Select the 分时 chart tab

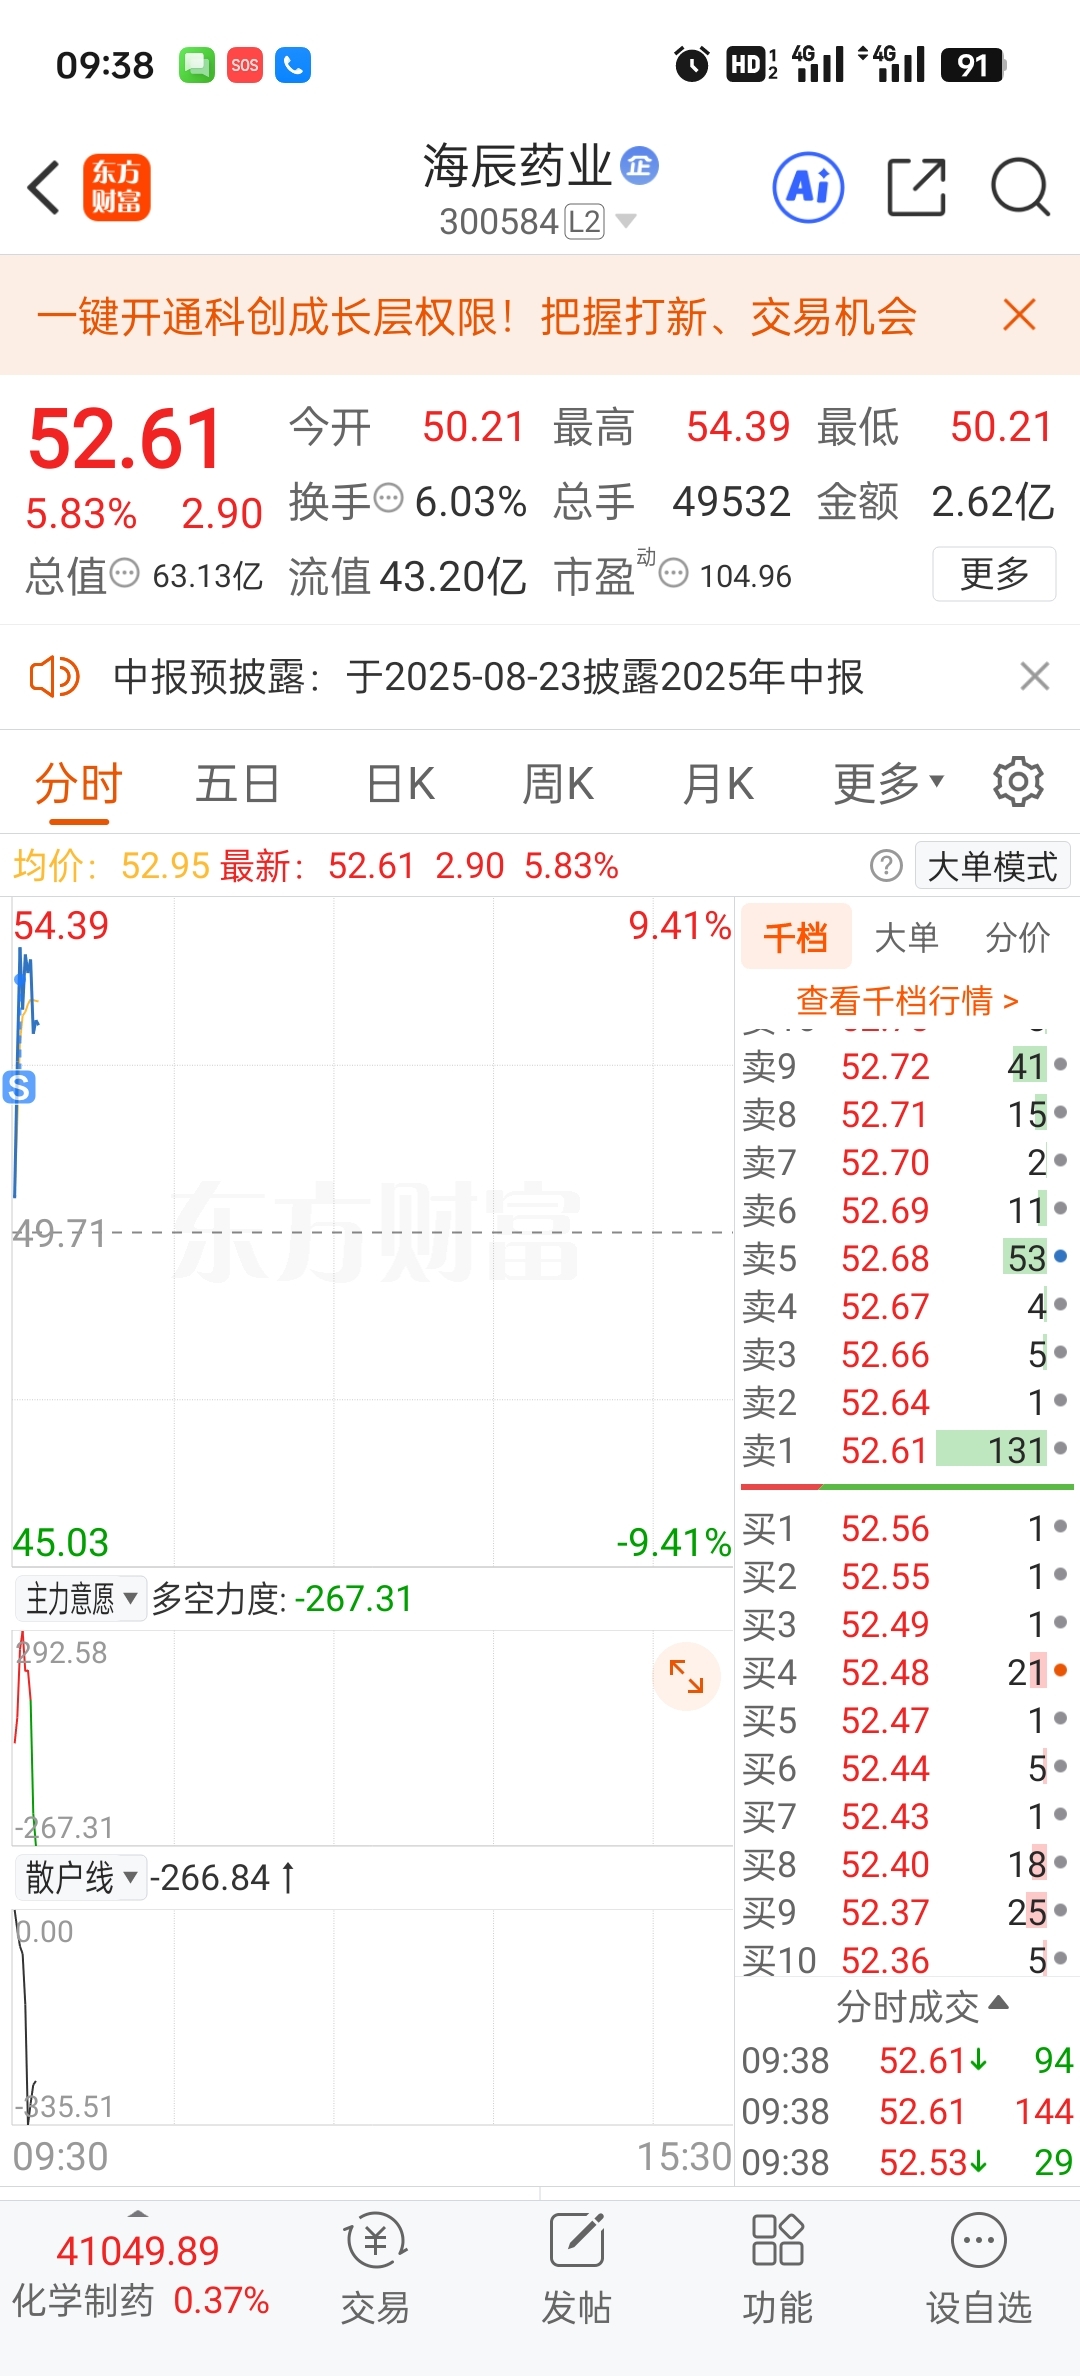[x=79, y=783]
